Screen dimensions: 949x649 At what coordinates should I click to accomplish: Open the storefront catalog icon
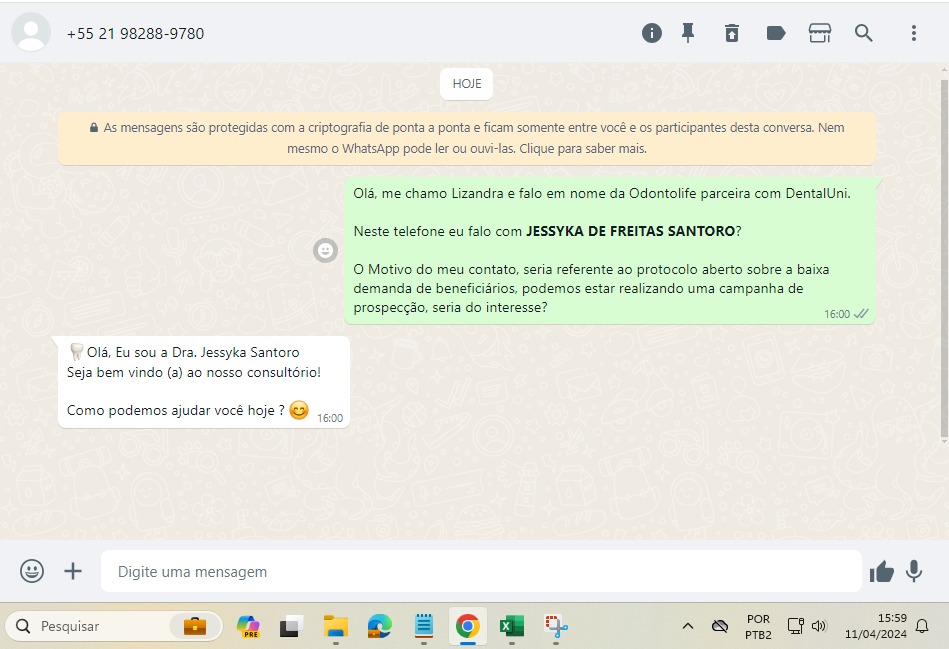[819, 33]
